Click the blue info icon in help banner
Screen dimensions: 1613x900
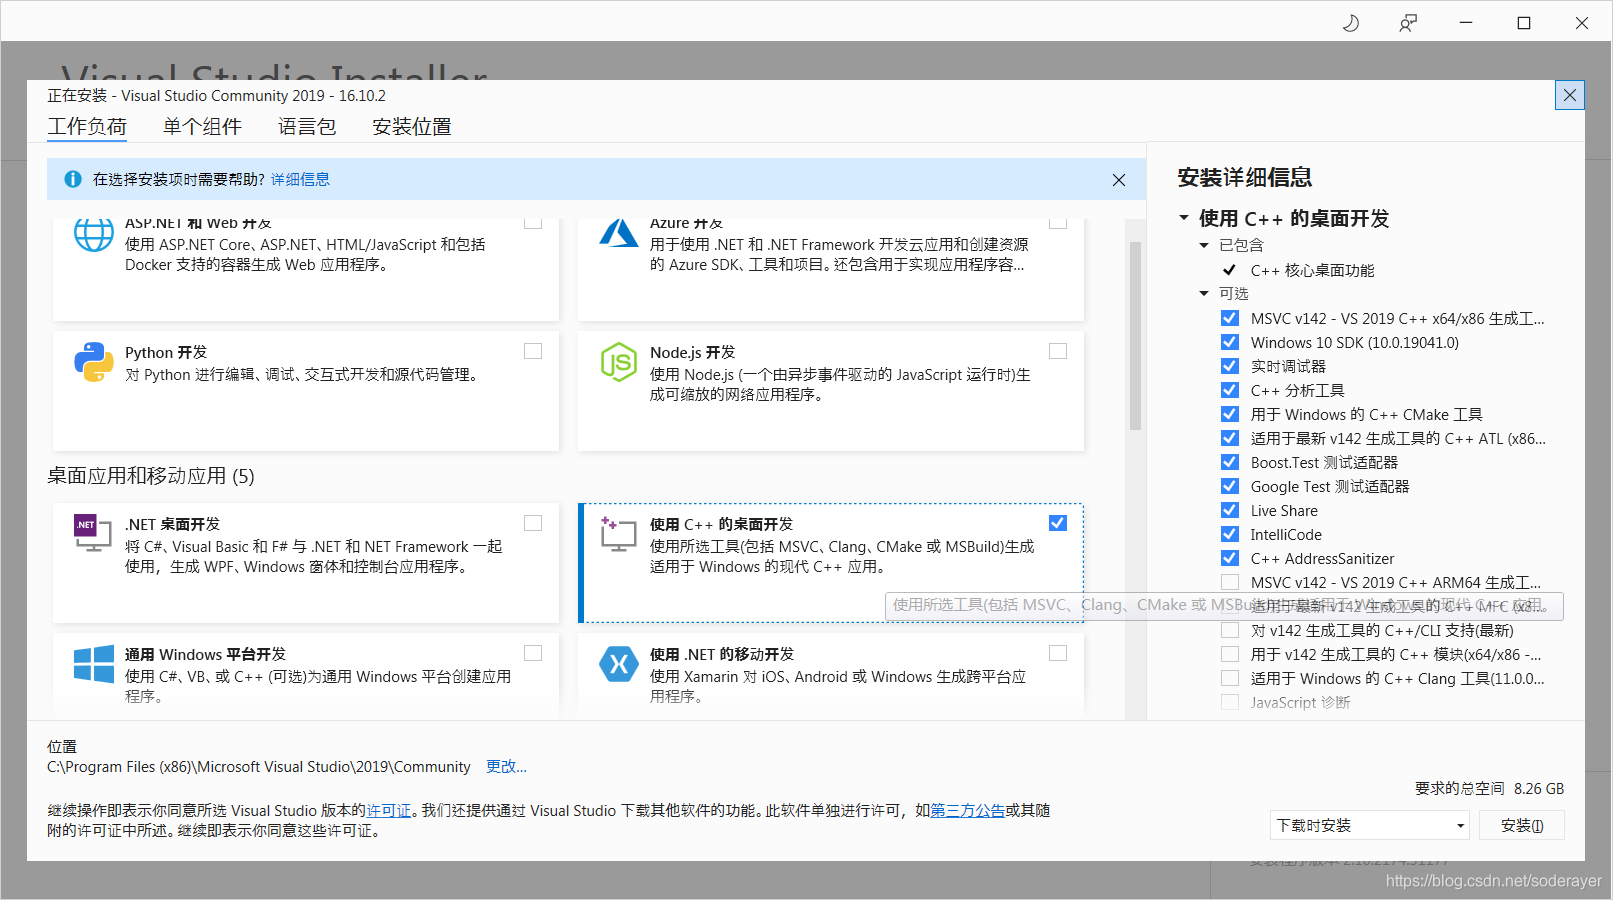[x=73, y=179]
